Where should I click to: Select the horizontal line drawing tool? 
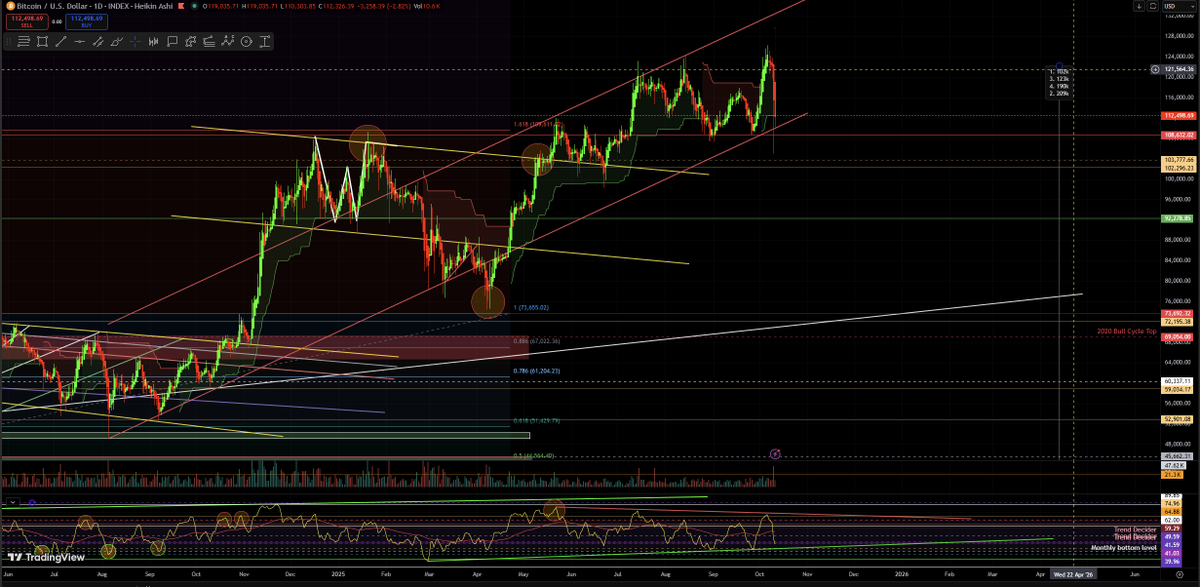coord(79,41)
